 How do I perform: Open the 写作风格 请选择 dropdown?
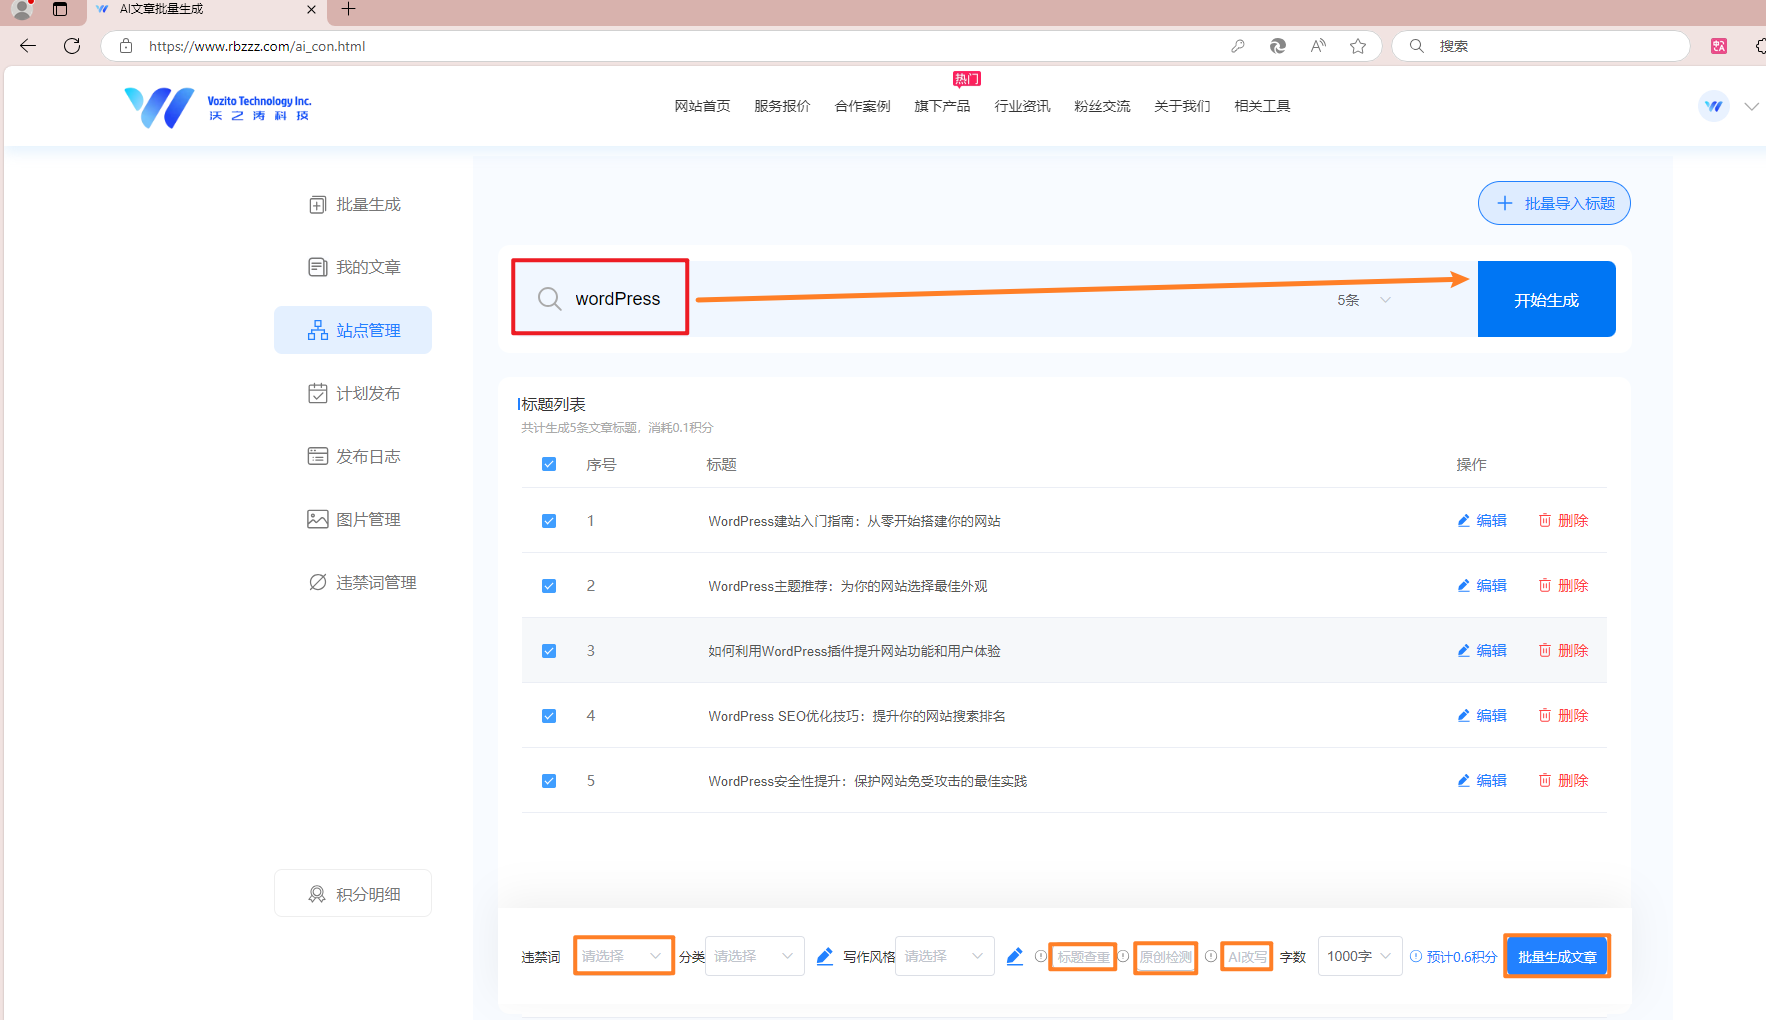click(945, 956)
